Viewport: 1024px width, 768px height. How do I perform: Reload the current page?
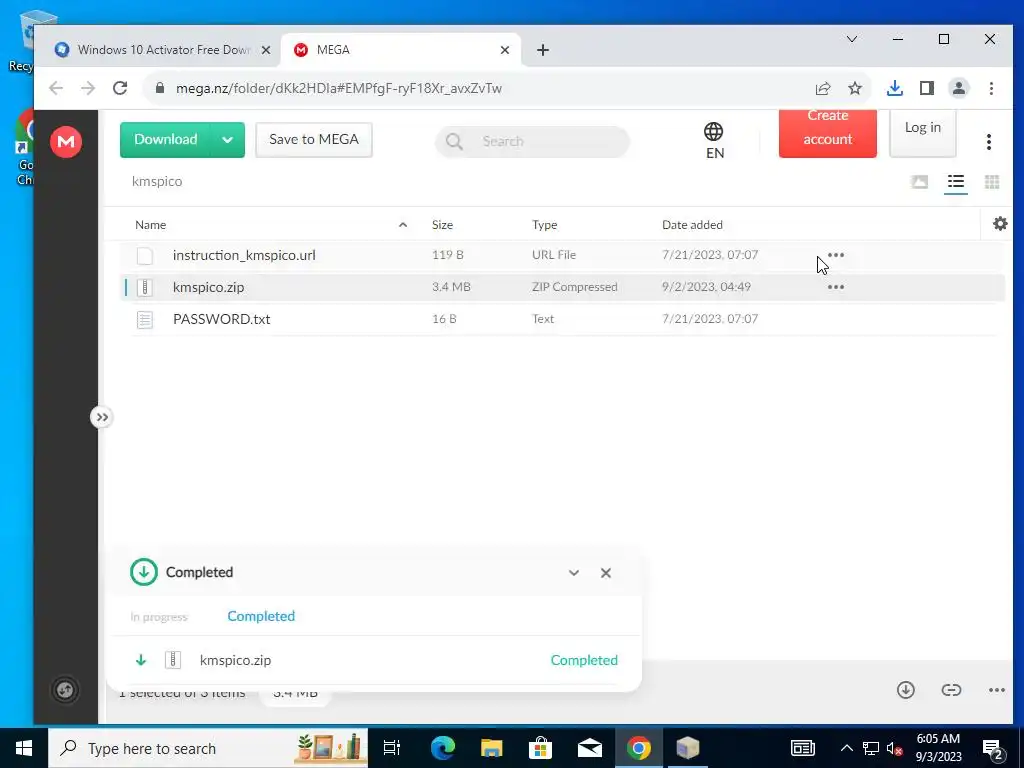coord(120,88)
